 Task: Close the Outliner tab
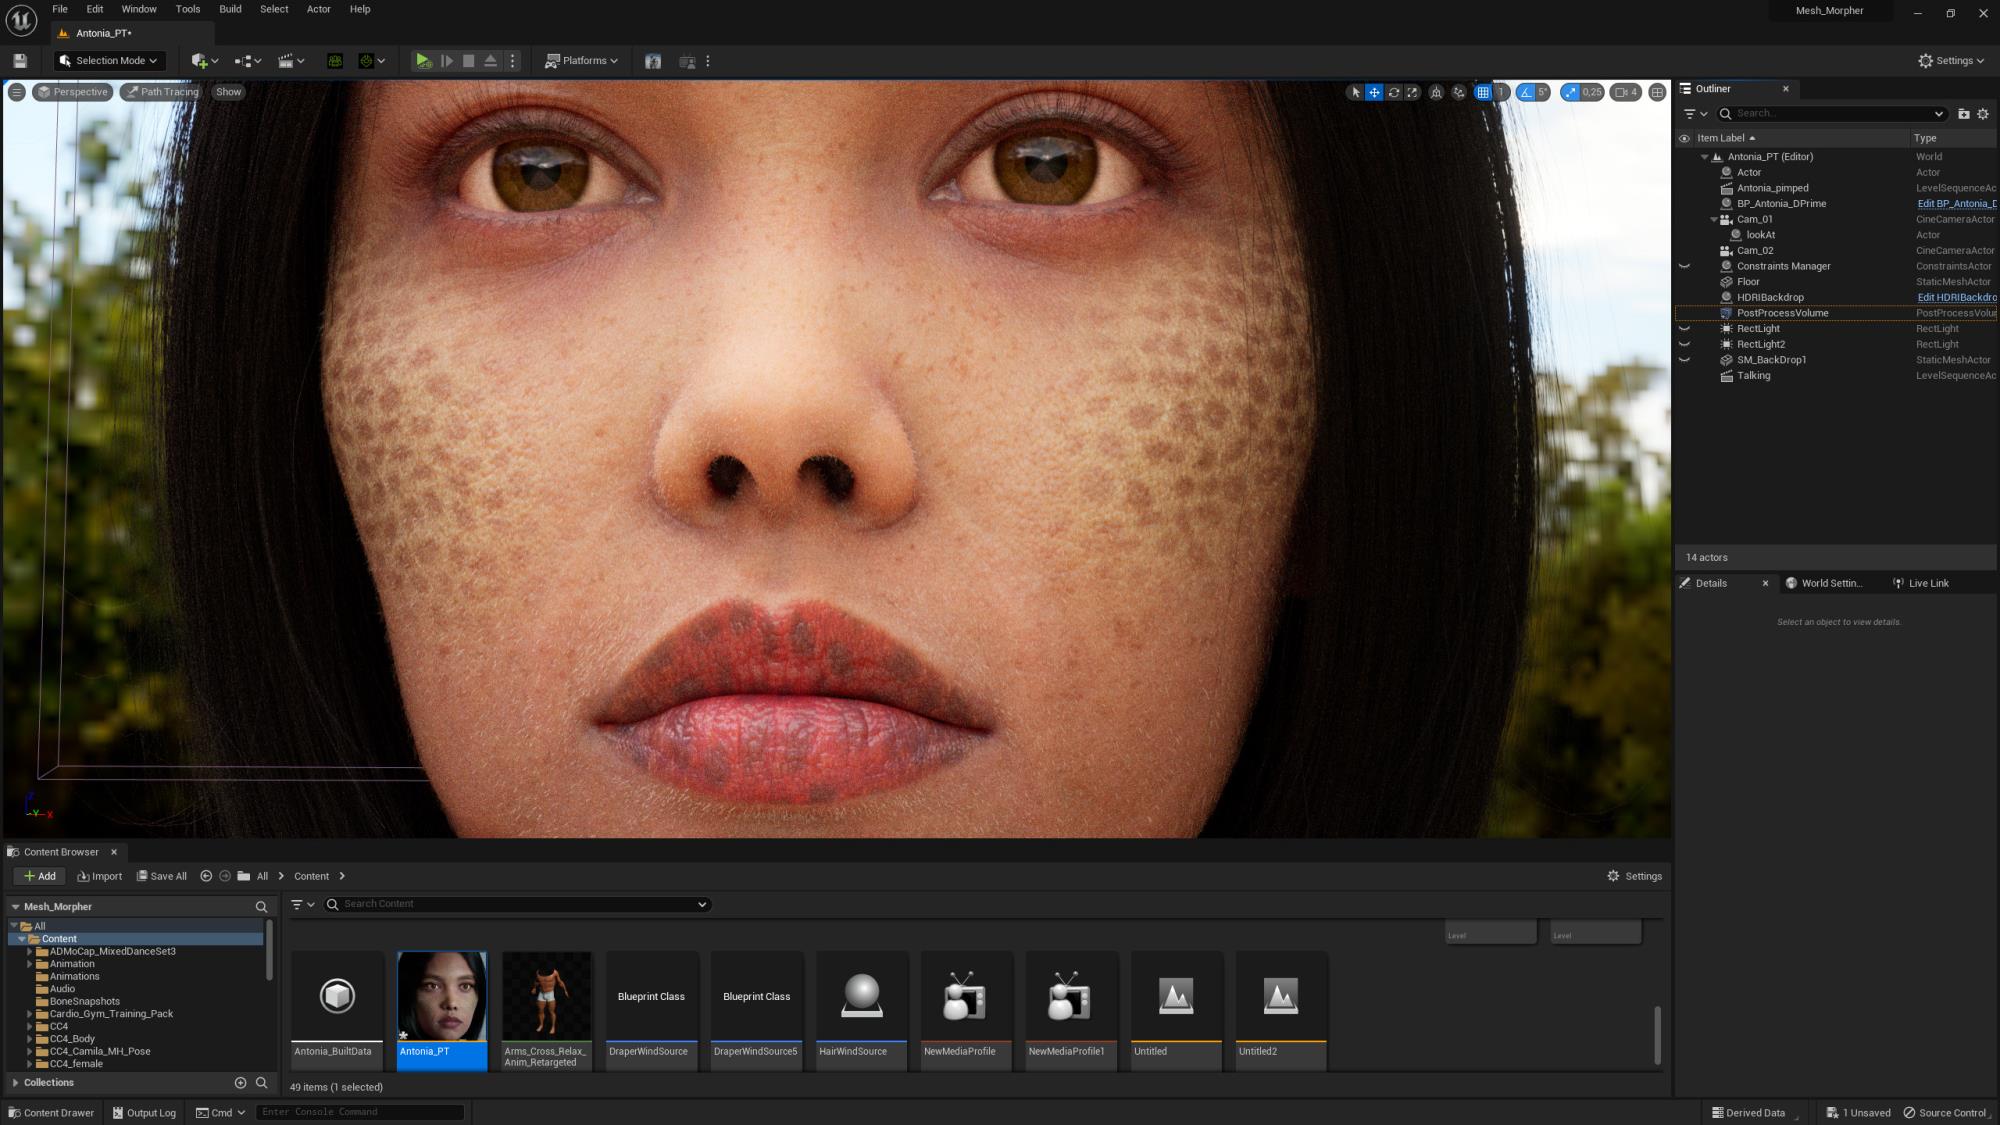point(1785,89)
